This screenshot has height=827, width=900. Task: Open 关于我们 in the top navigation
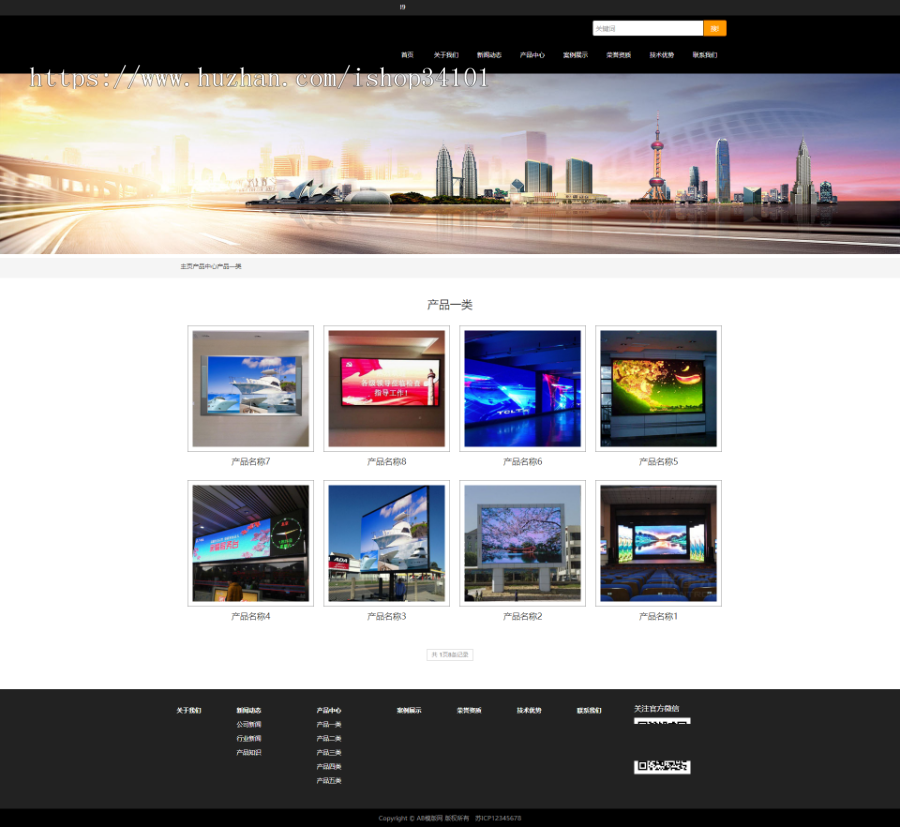tap(446, 55)
